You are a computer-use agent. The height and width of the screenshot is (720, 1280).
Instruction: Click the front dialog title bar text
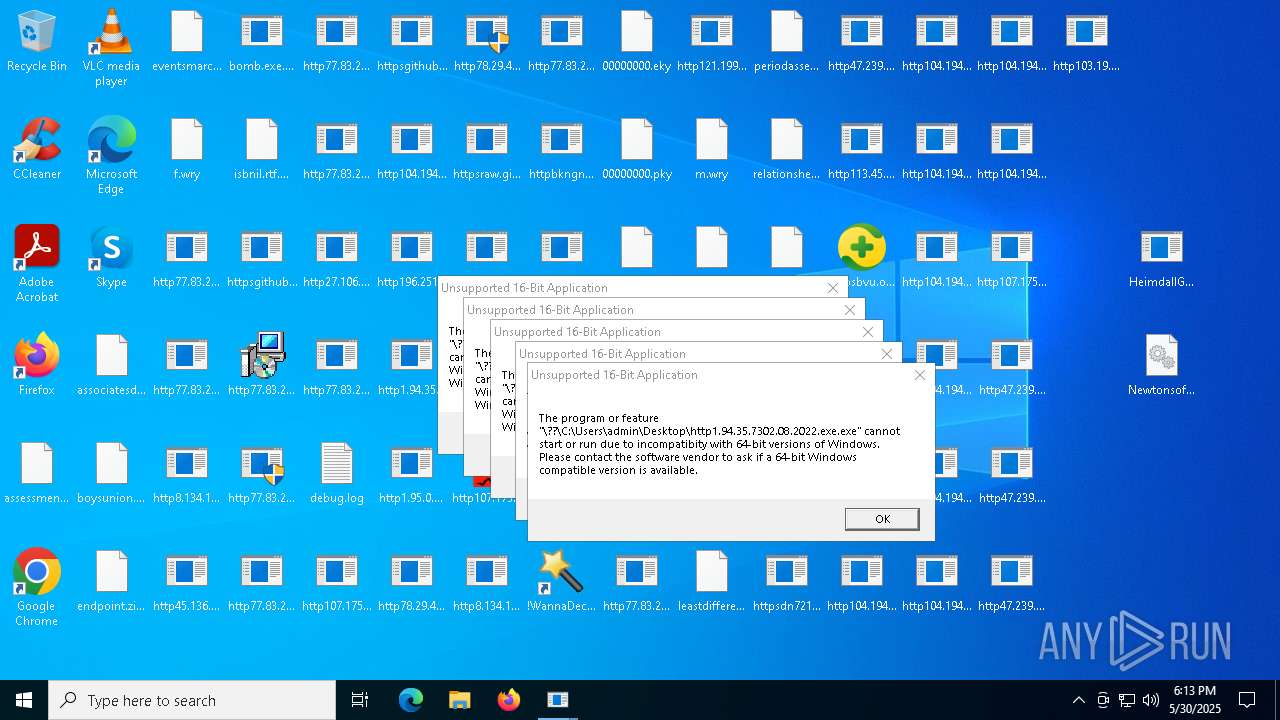614,375
